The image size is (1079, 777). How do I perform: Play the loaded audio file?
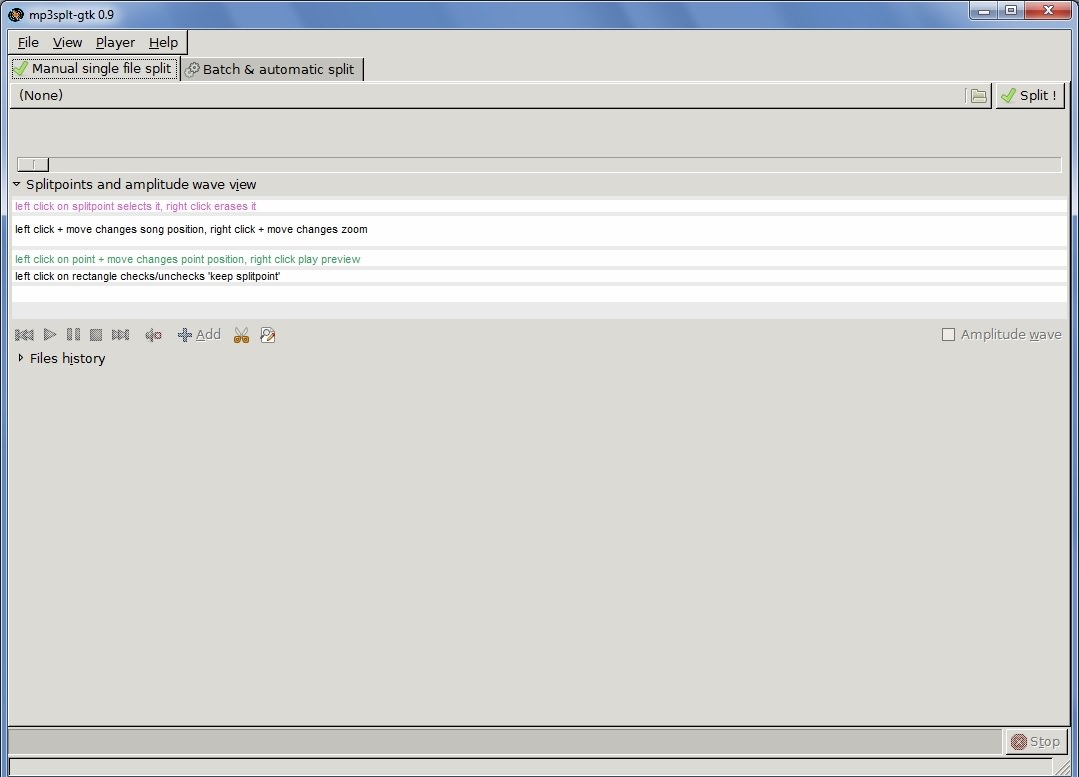[50, 334]
